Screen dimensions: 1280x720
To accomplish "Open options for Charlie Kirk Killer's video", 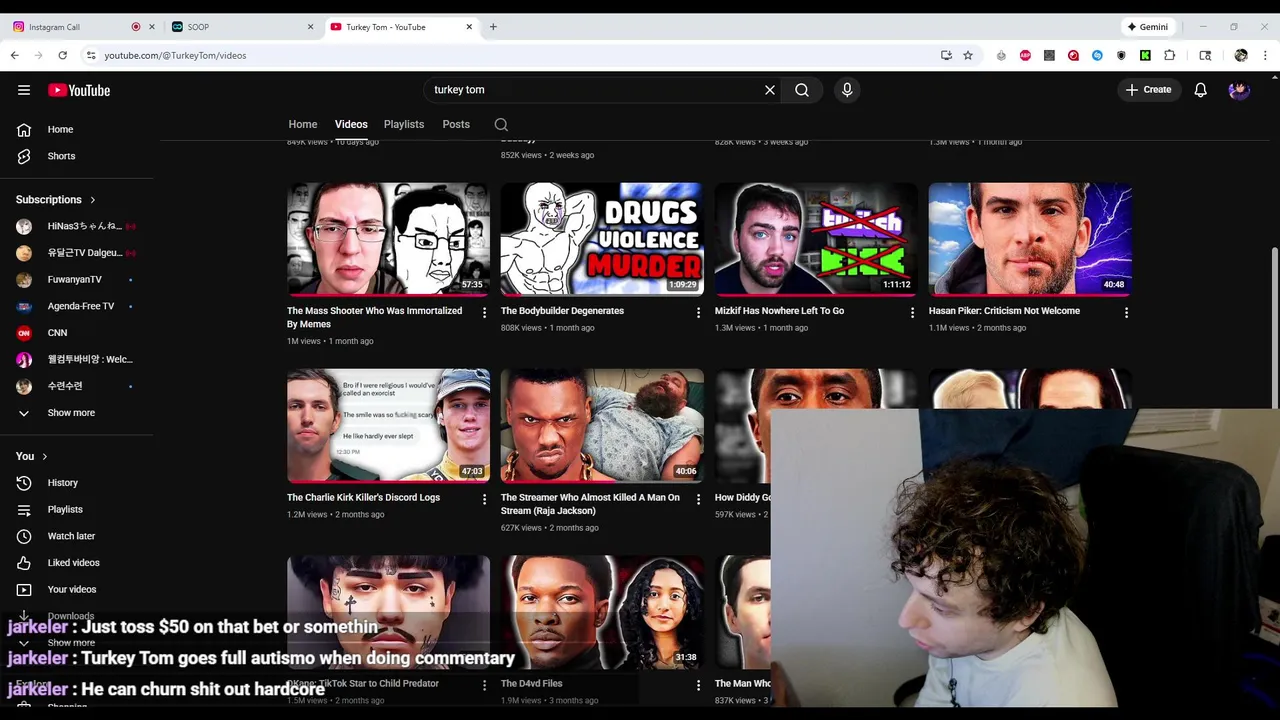I will tap(484, 499).
